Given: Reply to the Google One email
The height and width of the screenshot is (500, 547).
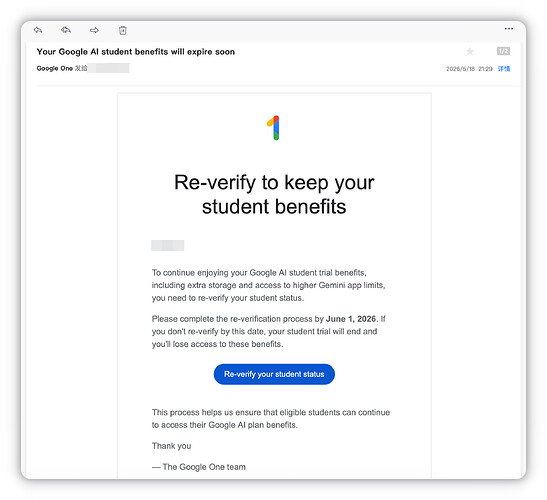Looking at the screenshot, I should [38, 30].
